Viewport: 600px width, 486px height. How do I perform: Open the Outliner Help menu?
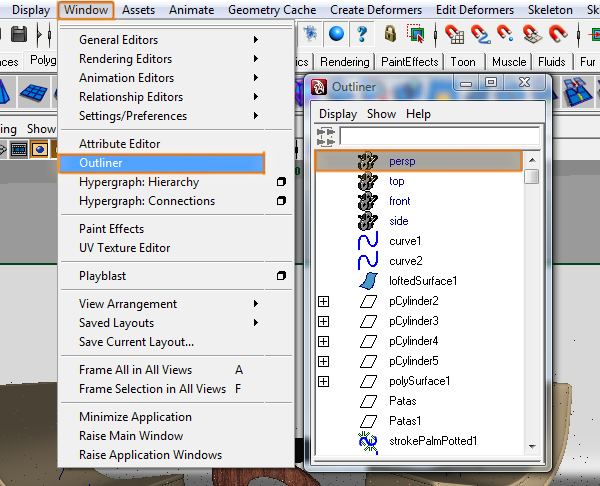pos(418,114)
